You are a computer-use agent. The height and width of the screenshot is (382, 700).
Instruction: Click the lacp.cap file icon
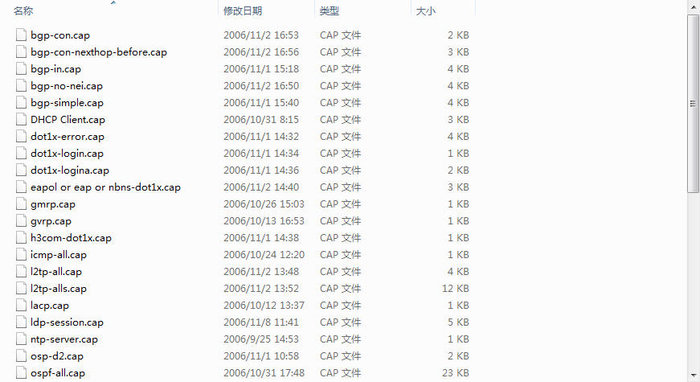click(x=21, y=305)
